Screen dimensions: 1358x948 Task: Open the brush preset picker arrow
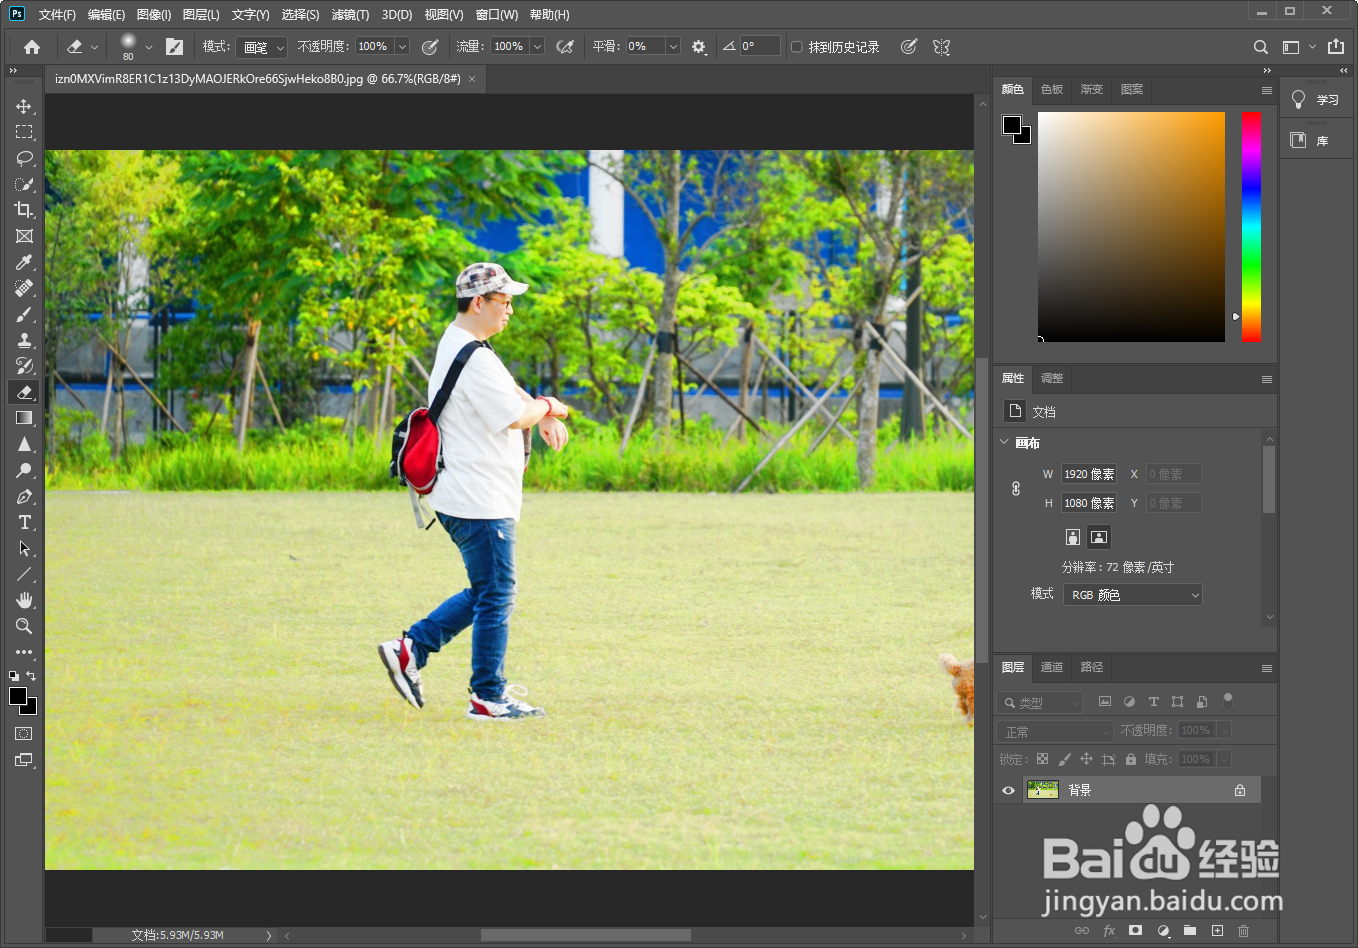pos(149,47)
